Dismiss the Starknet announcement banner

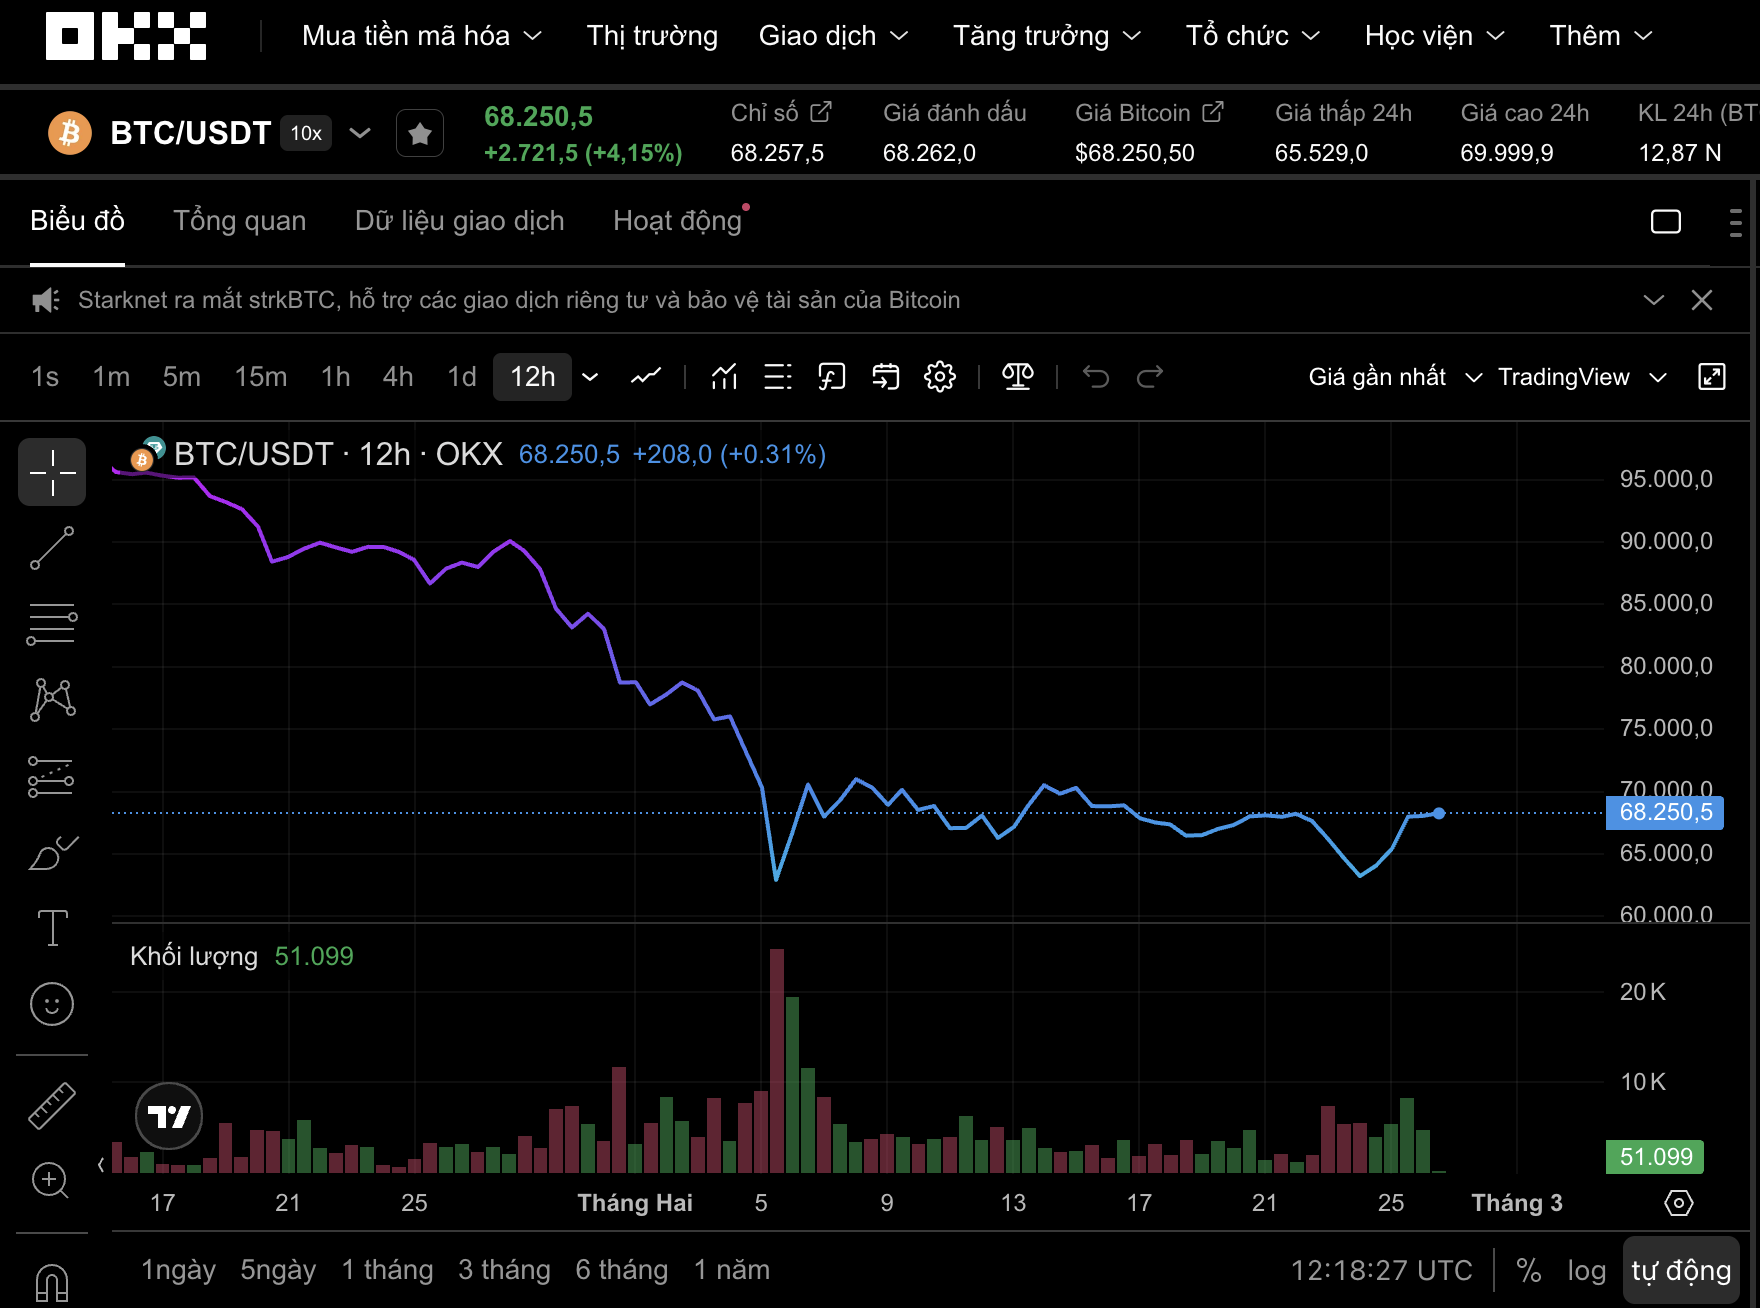1702,300
